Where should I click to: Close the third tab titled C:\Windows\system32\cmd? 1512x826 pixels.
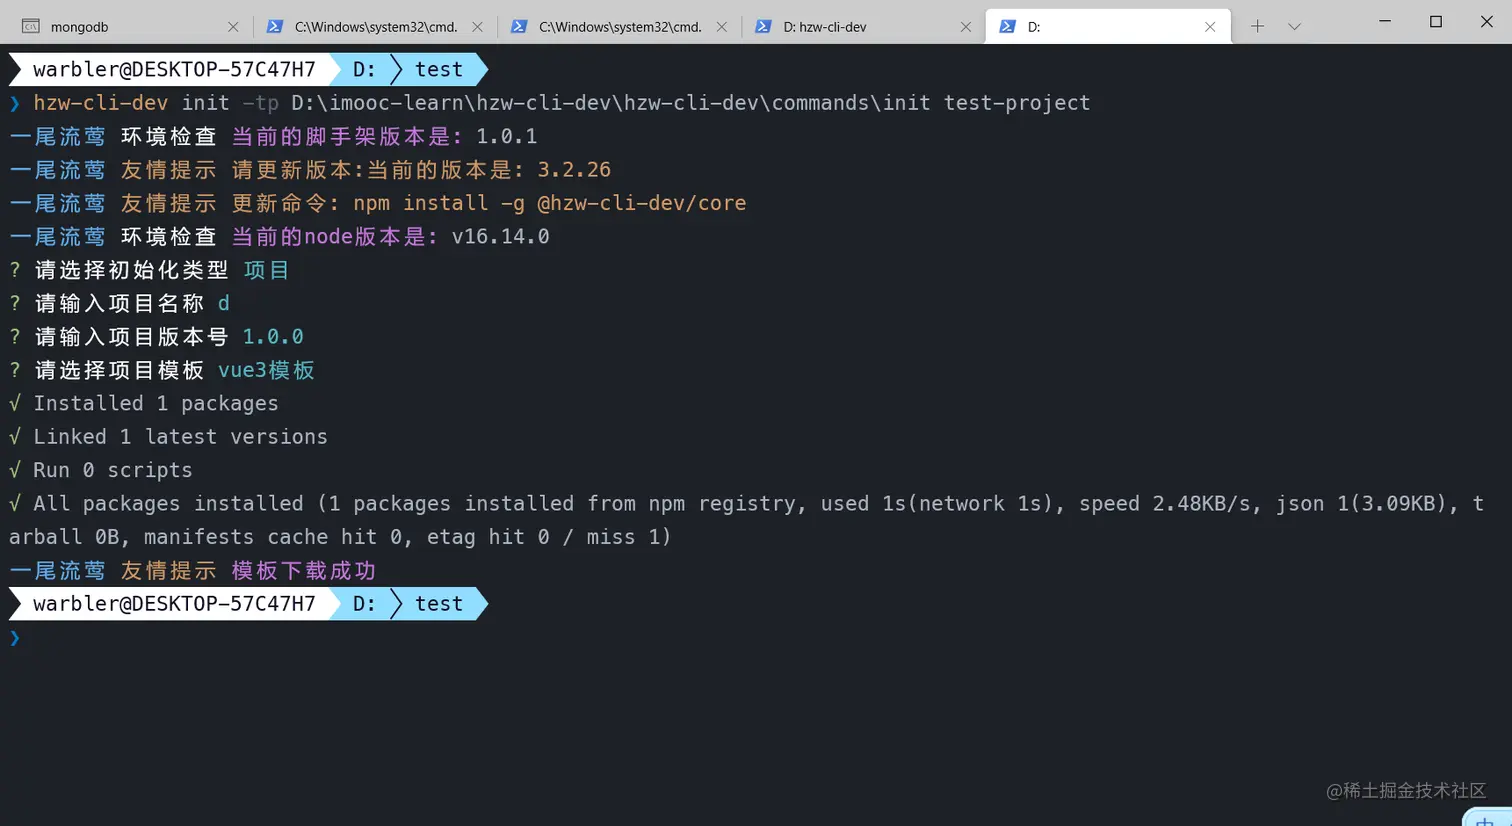coord(721,27)
